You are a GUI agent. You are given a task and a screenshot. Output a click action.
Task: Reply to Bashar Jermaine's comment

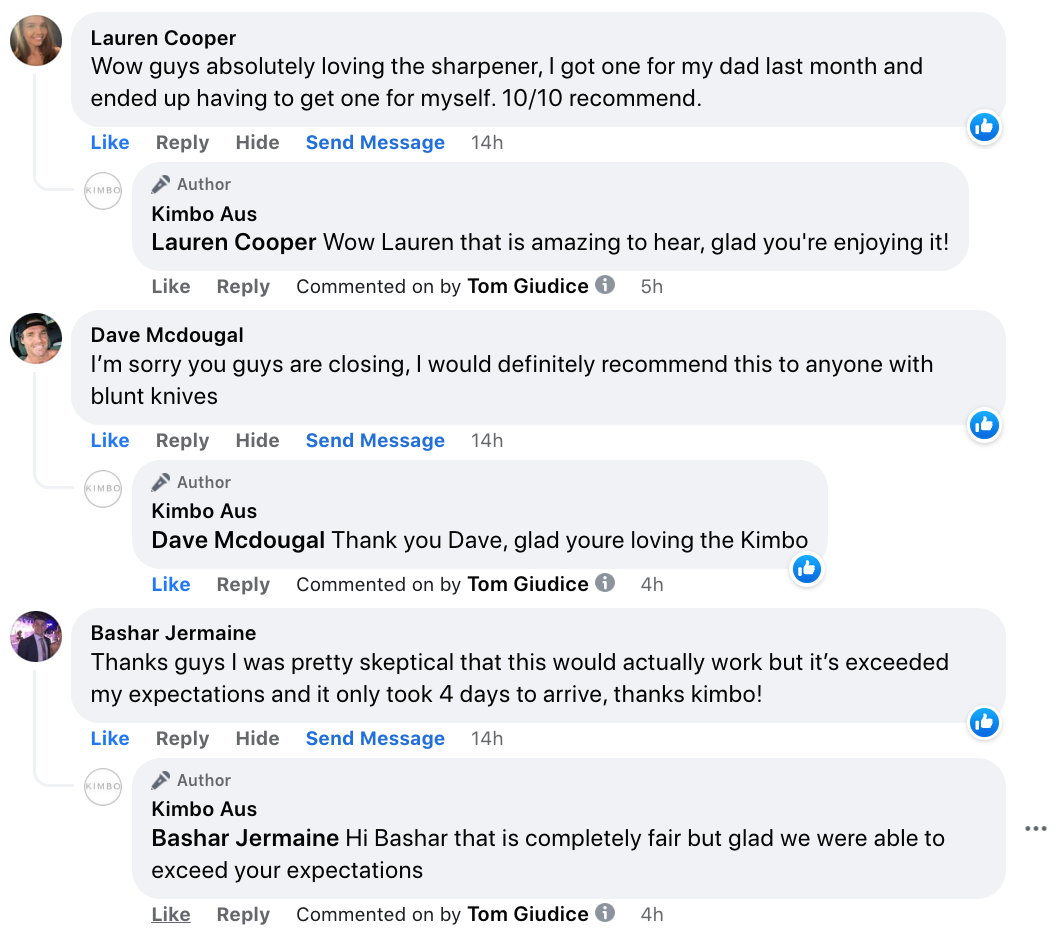point(182,739)
